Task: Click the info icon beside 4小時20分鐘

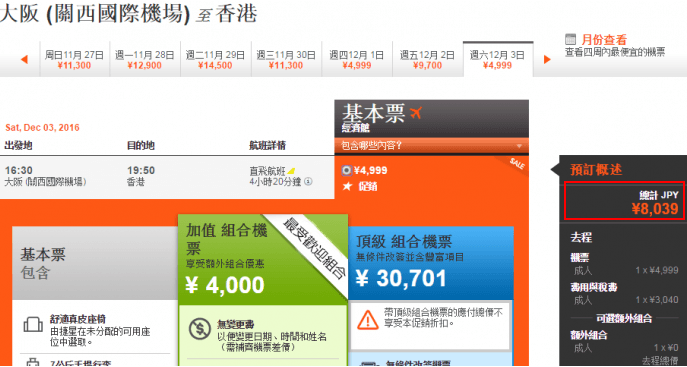Action: coord(308,182)
